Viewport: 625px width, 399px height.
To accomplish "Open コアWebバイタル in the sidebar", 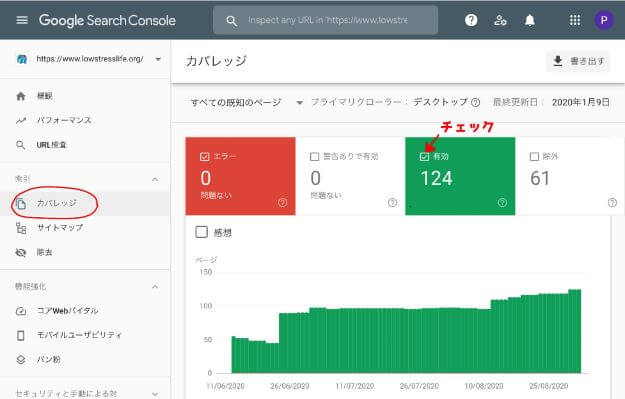I will click(x=85, y=311).
